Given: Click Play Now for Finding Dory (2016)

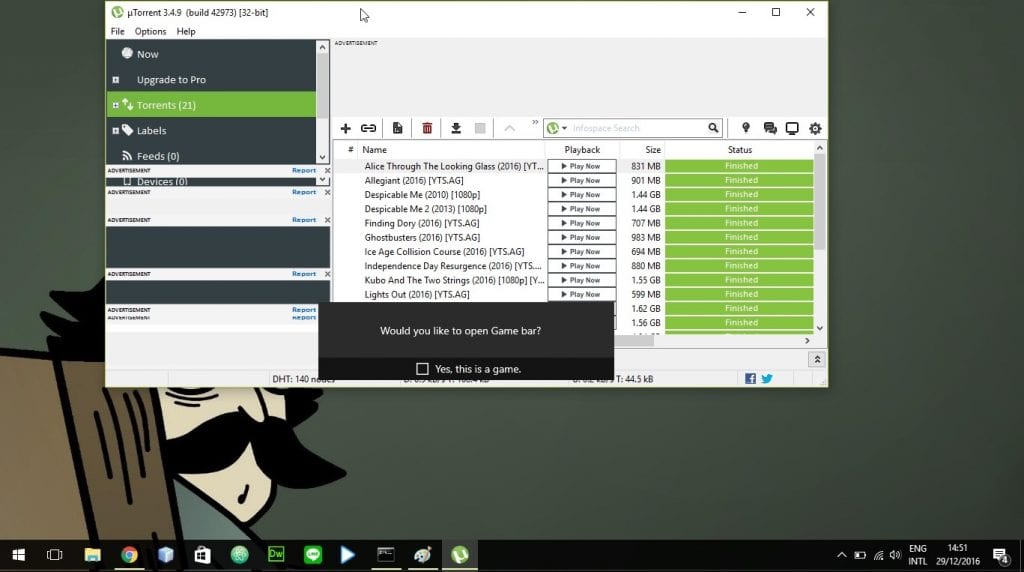Looking at the screenshot, I should (x=581, y=224).
